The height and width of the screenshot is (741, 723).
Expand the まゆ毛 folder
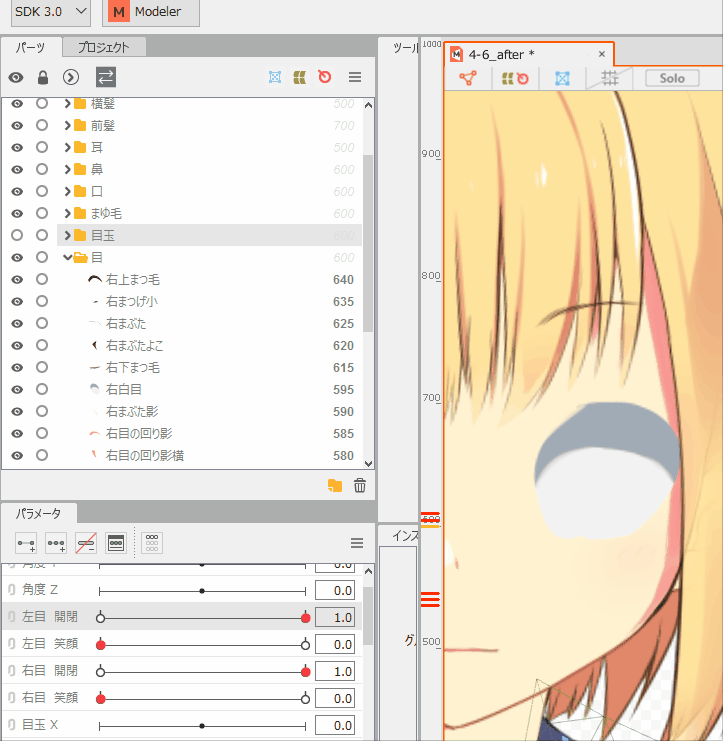67,213
